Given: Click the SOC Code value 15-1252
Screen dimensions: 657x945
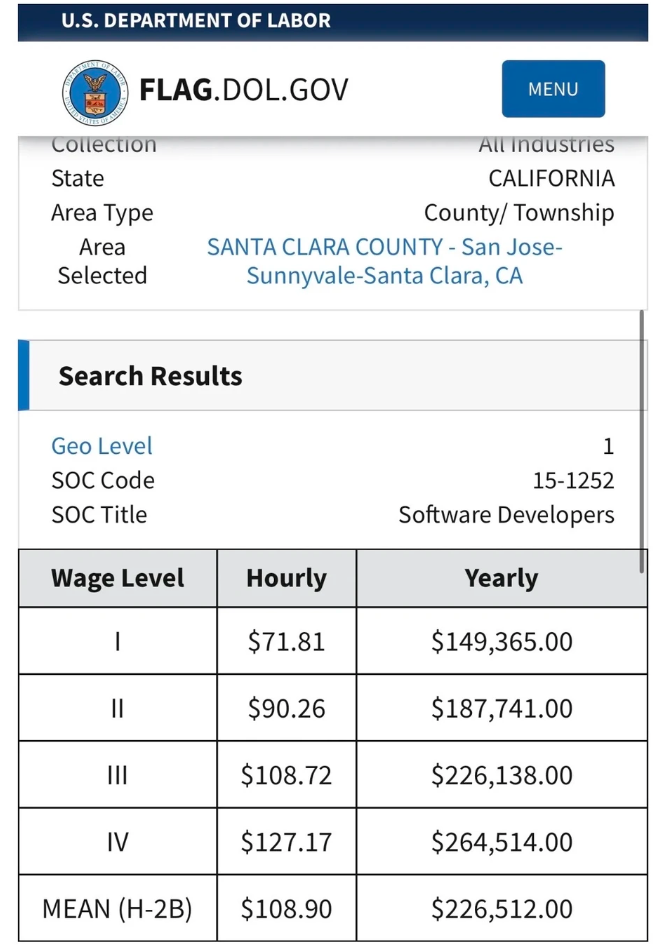Looking at the screenshot, I should (x=573, y=481).
